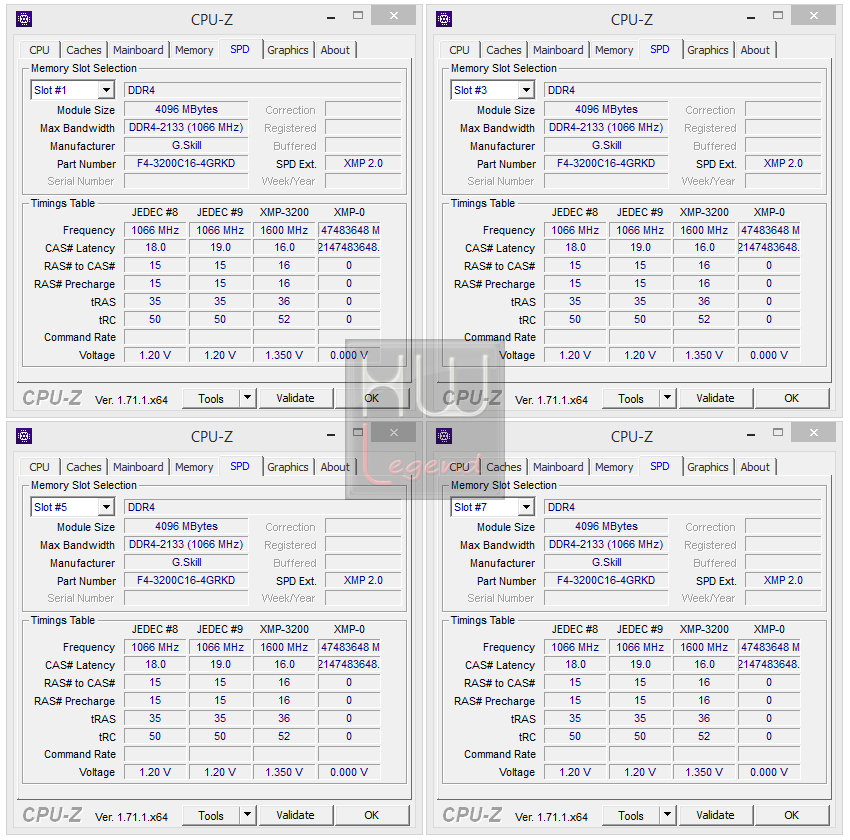
Task: Click OK button in Slot #3 window
Action: [x=791, y=398]
